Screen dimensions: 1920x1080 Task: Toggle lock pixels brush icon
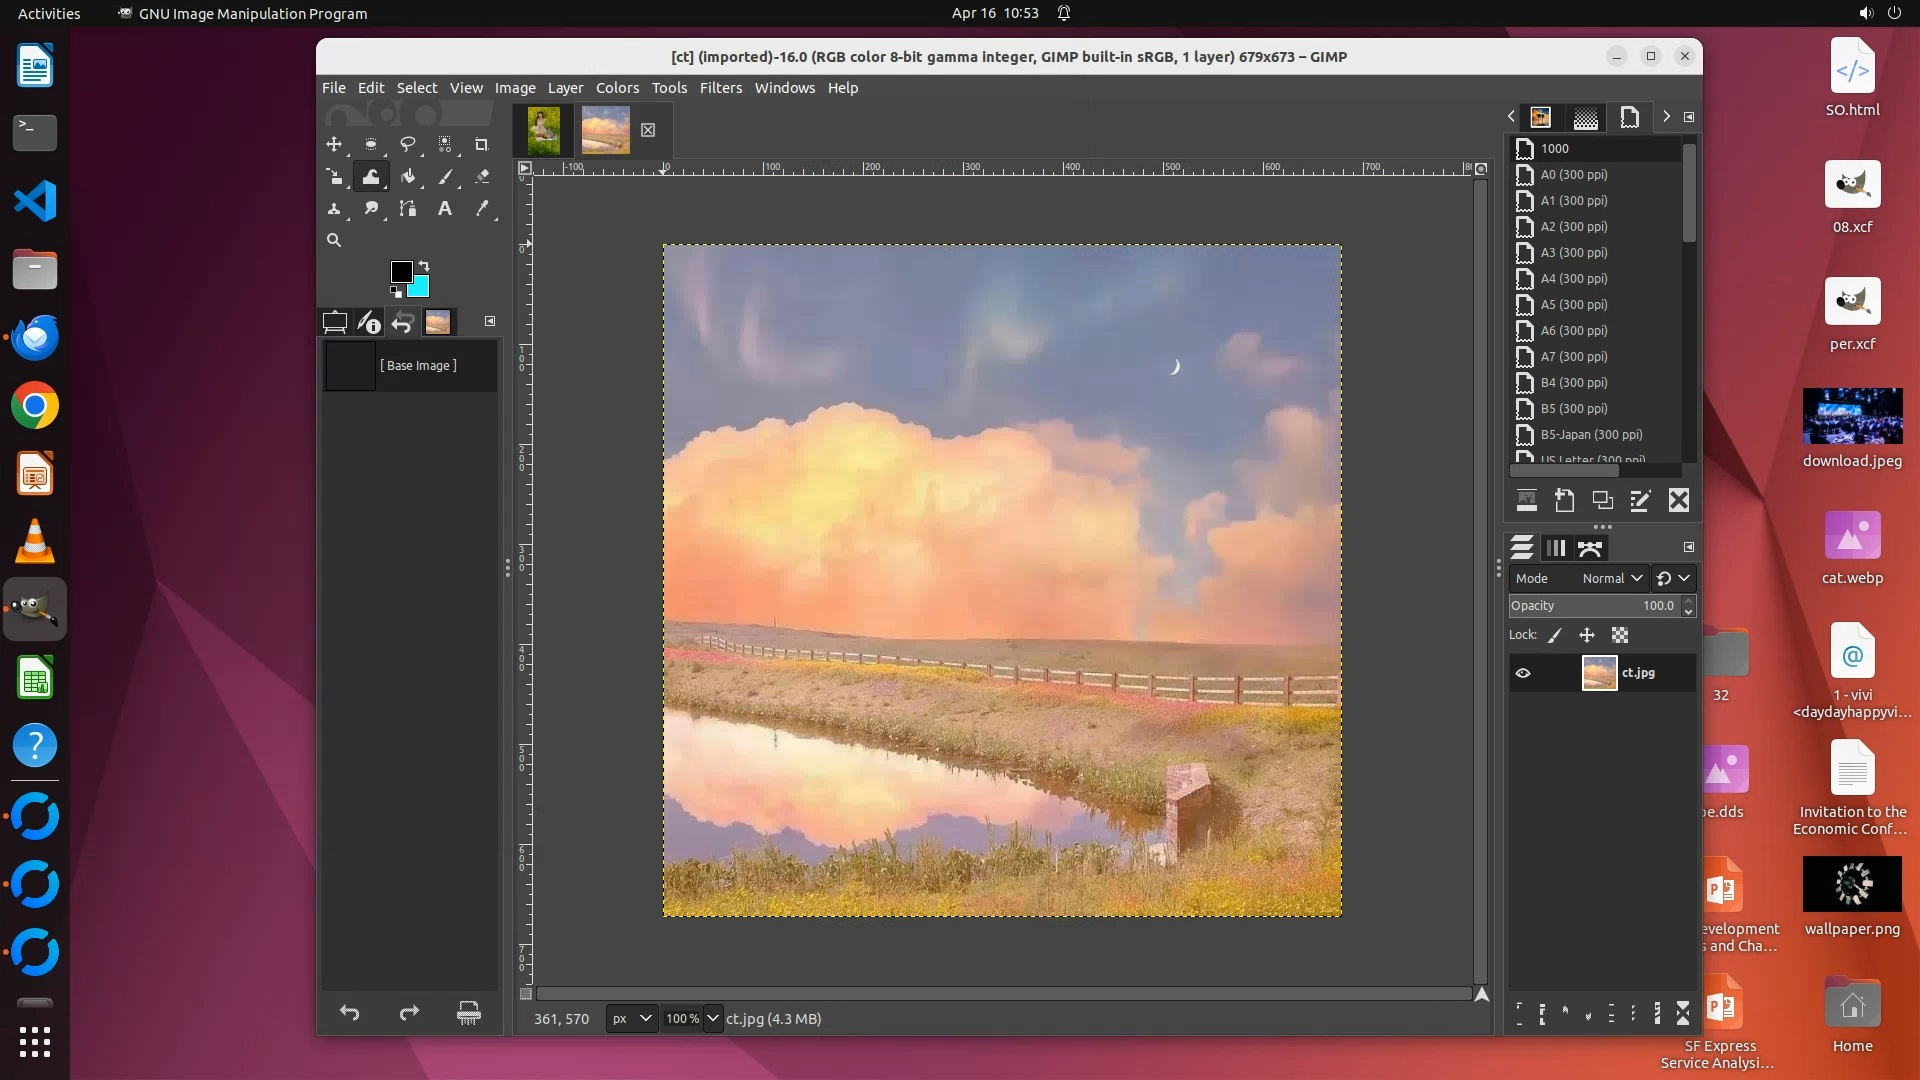point(1555,636)
